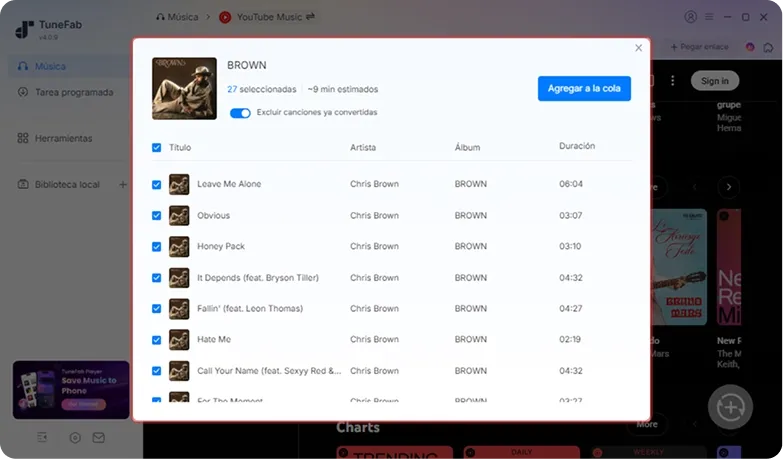Click the home icon near Pegar enlace
783x459 pixels.
pyautogui.click(x=768, y=47)
